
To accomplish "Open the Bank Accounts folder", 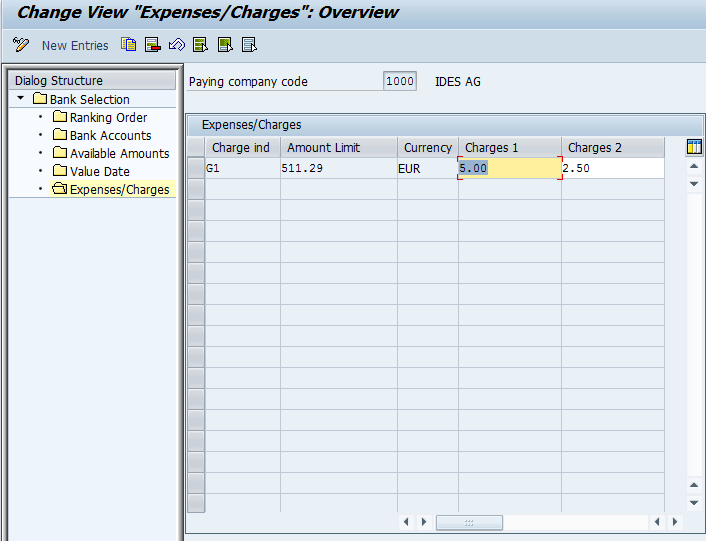I will click(x=110, y=135).
